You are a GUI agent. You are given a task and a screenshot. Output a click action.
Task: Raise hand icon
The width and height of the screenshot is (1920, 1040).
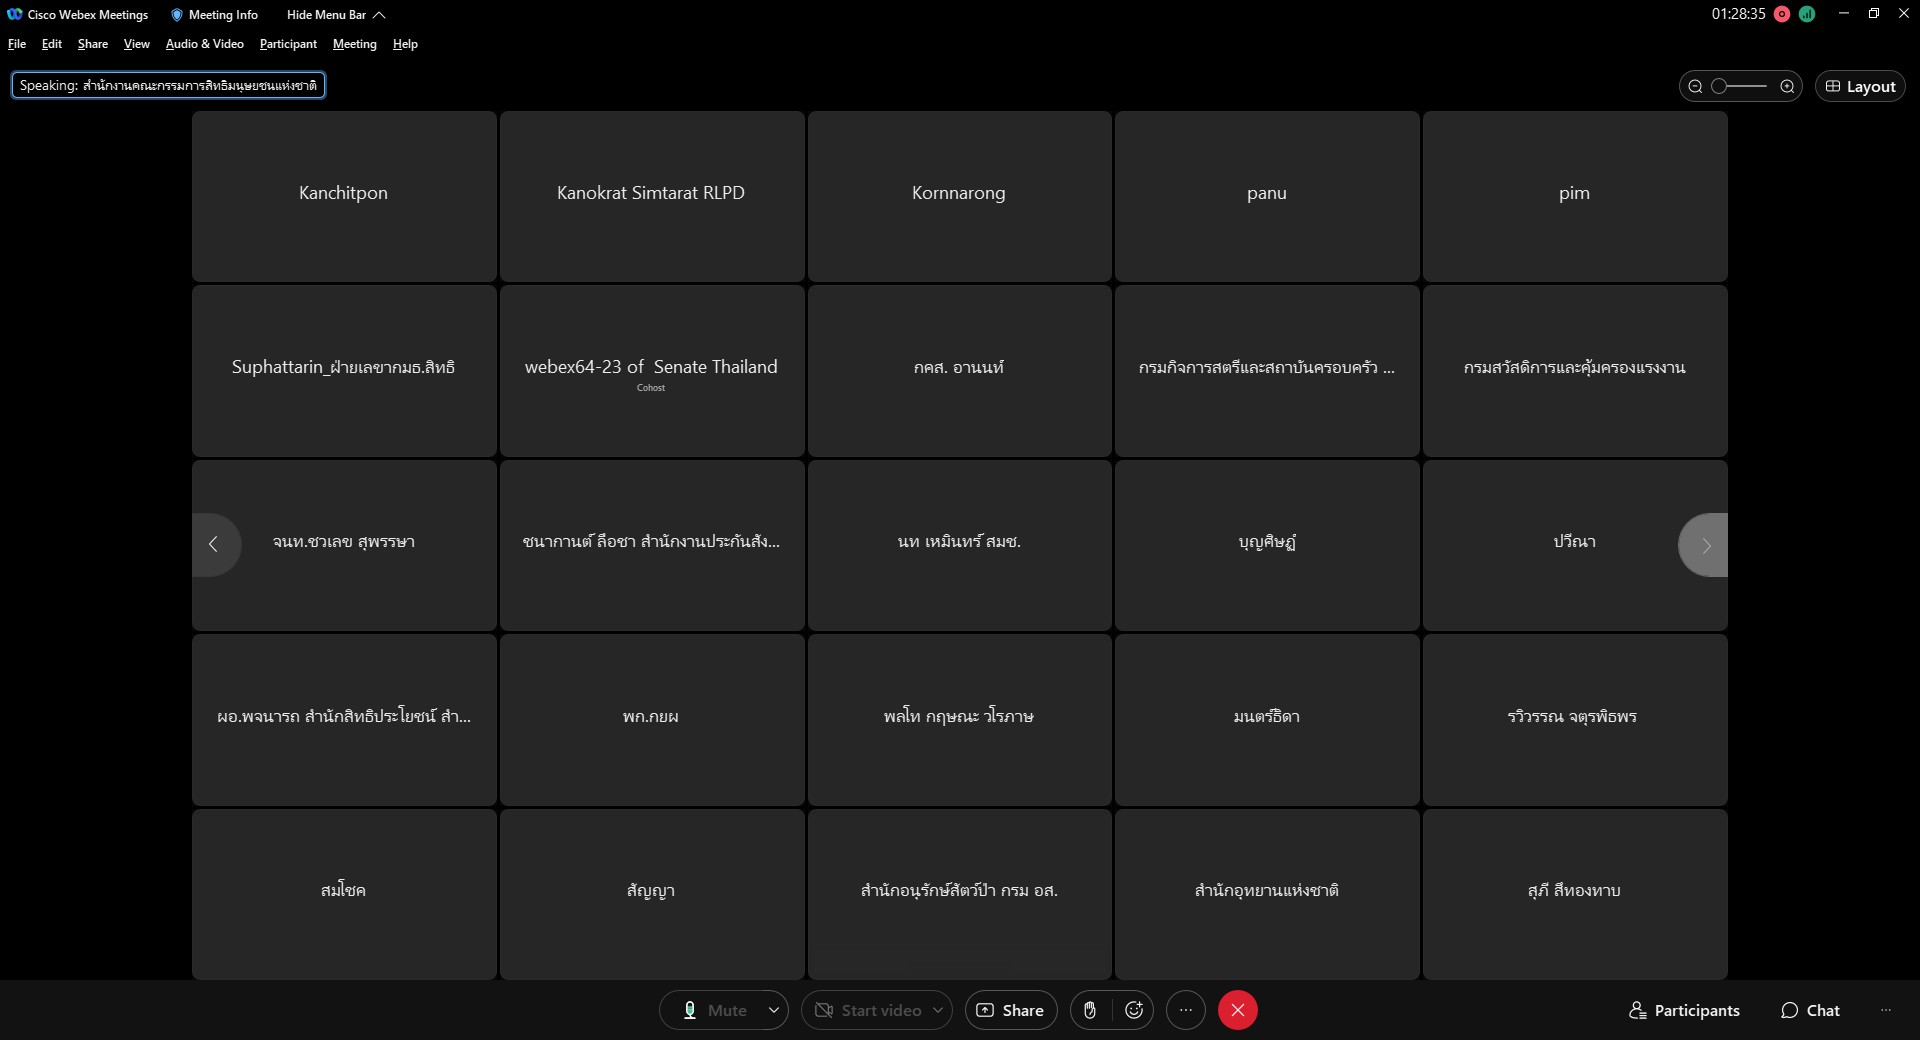(x=1090, y=1010)
